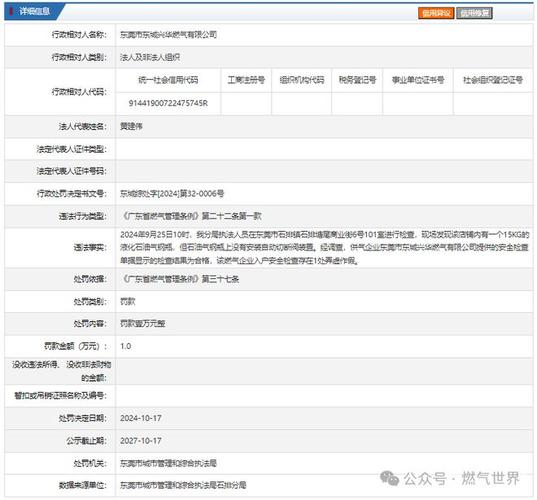
Task: Click the 处罚决定日期 label
Action: click(83, 418)
